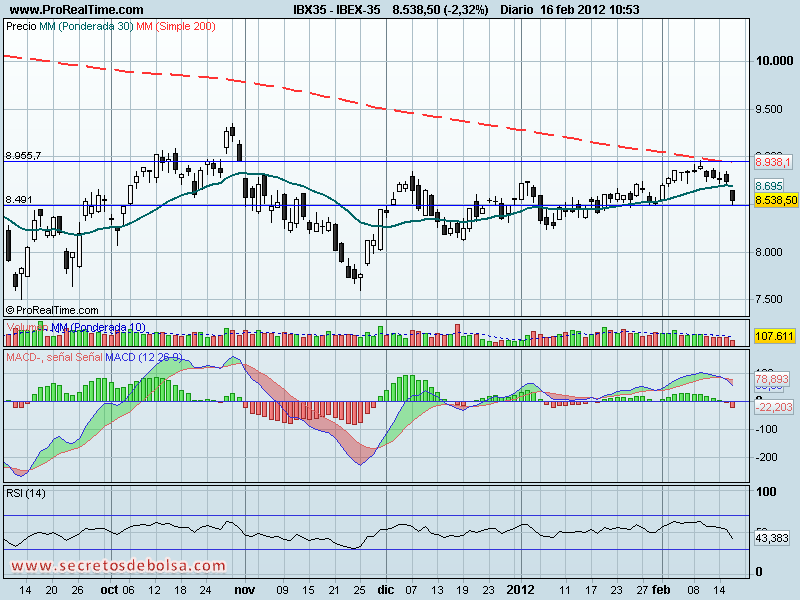
Task: Click the www.secretosdebolsa.com link
Action: (118, 565)
